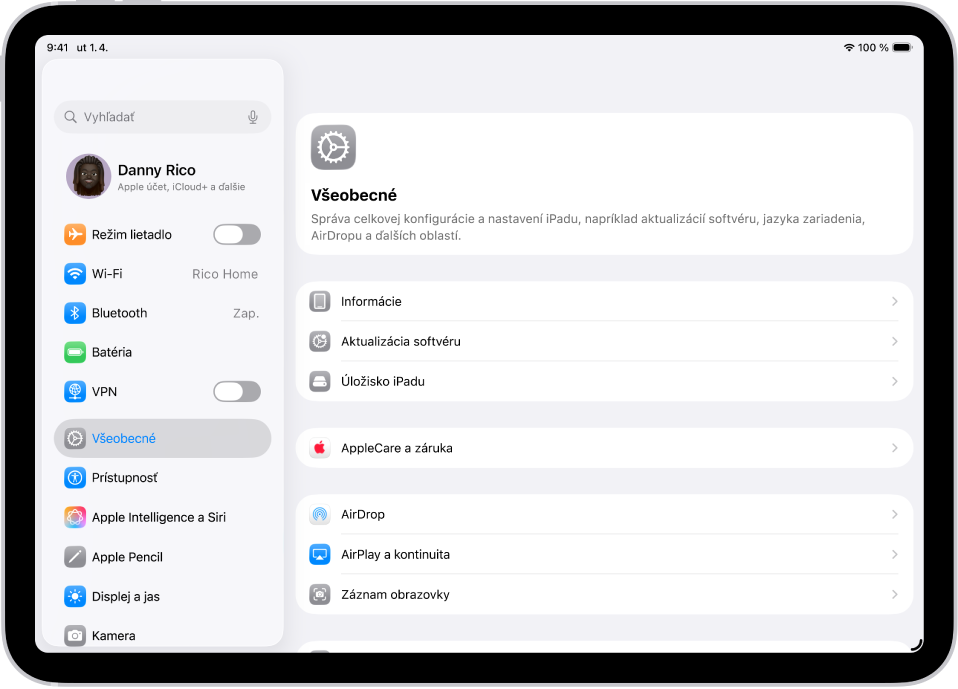Tap the 9:41 clock in status bar
The image size is (958, 689).
coord(57,48)
